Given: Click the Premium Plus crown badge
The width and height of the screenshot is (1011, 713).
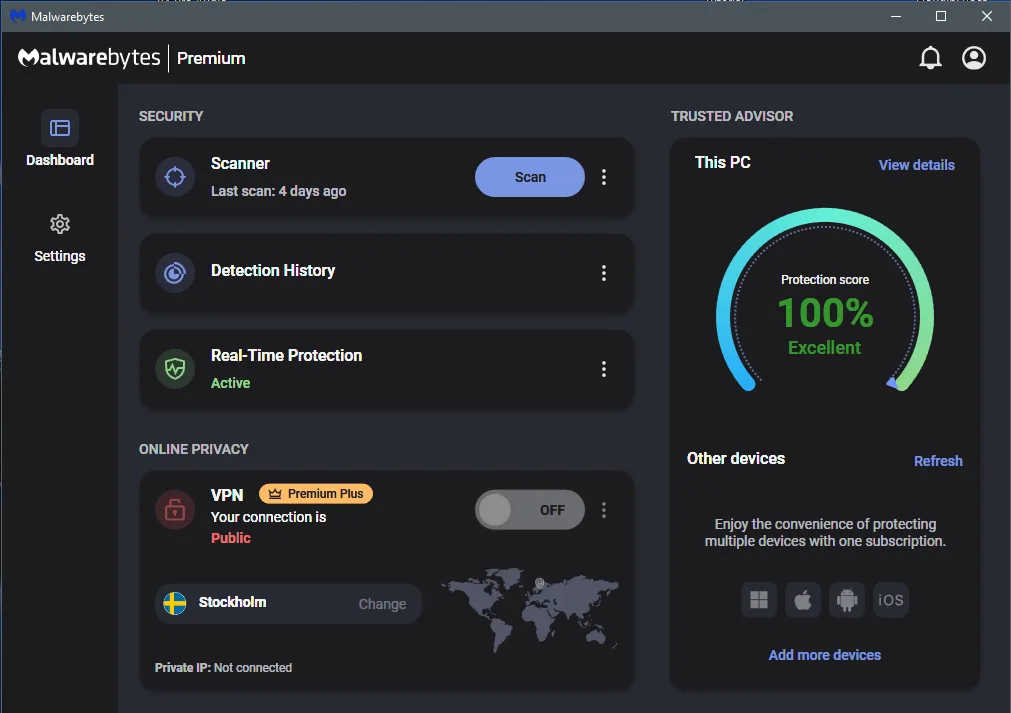Looking at the screenshot, I should click(x=316, y=494).
